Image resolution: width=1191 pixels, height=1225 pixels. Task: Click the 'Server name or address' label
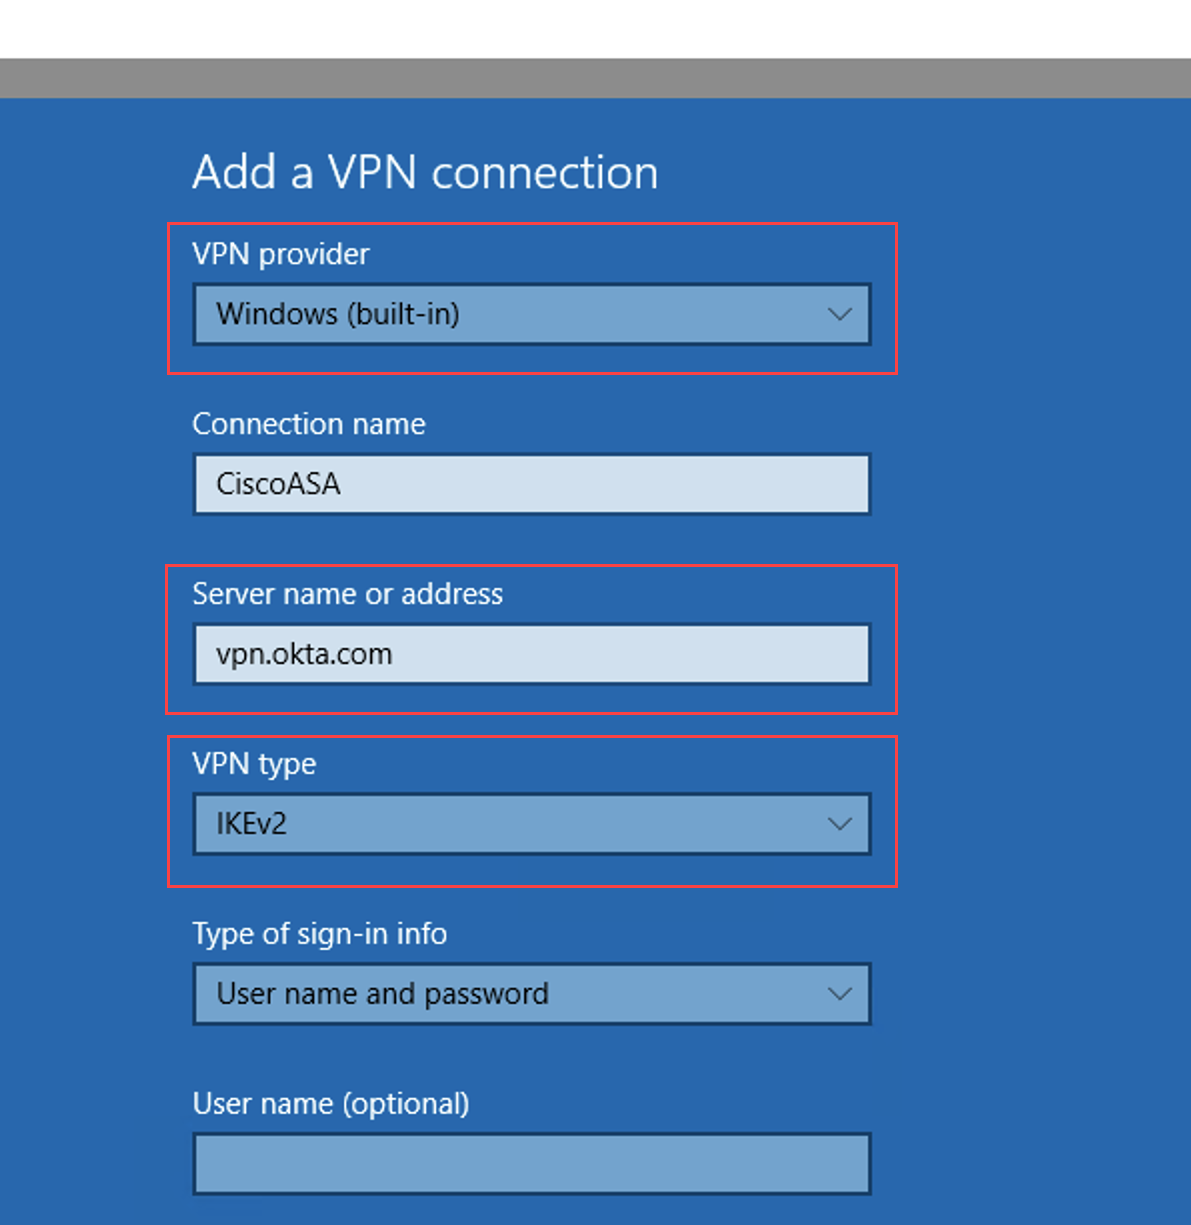pyautogui.click(x=348, y=594)
